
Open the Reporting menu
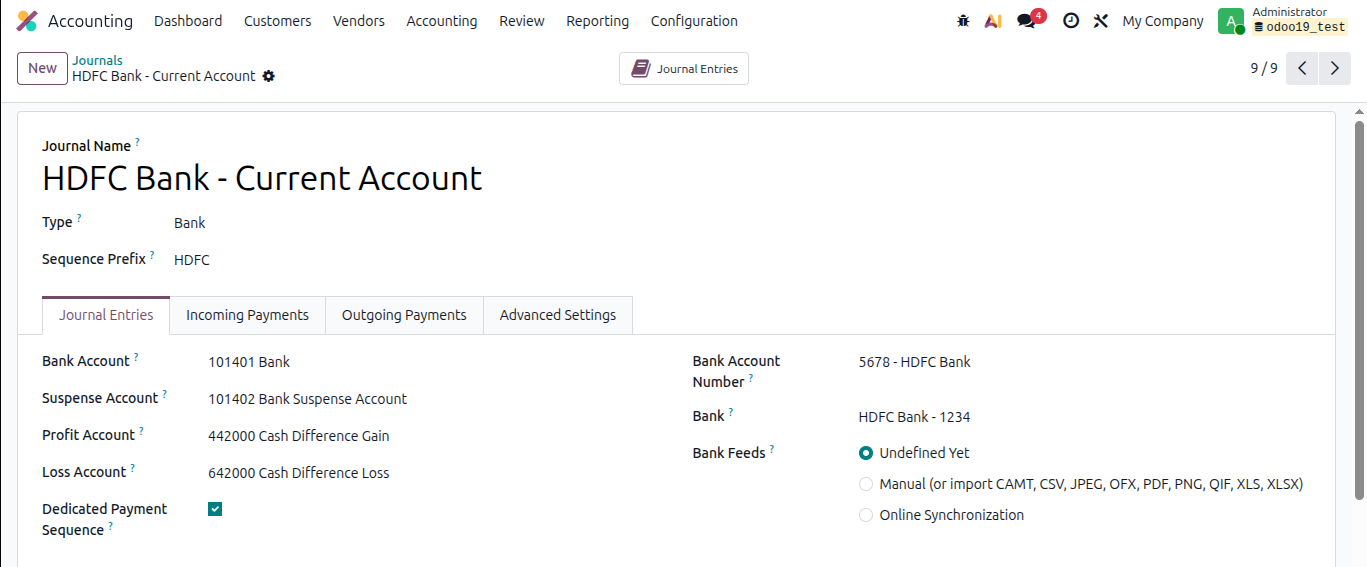(x=598, y=21)
